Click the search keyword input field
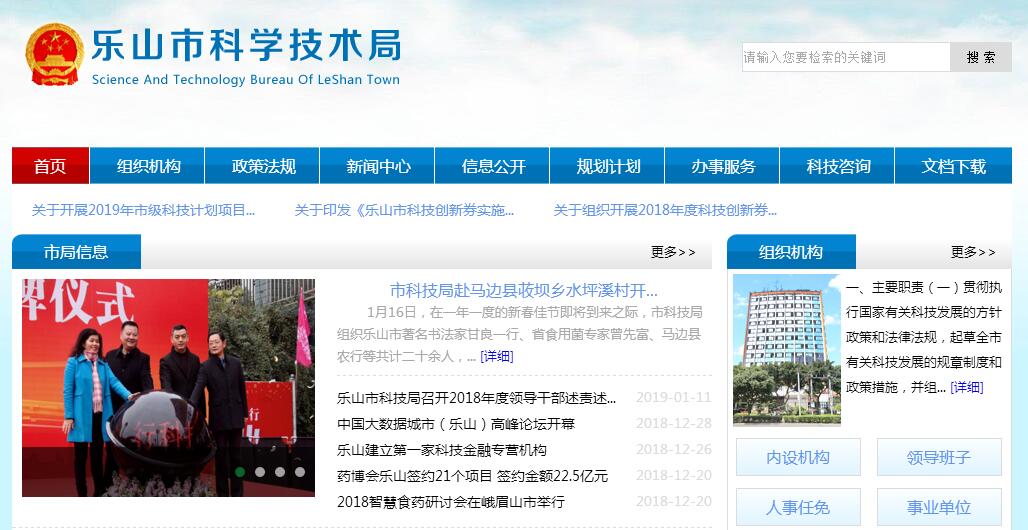The width and height of the screenshot is (1028, 530). click(845, 58)
